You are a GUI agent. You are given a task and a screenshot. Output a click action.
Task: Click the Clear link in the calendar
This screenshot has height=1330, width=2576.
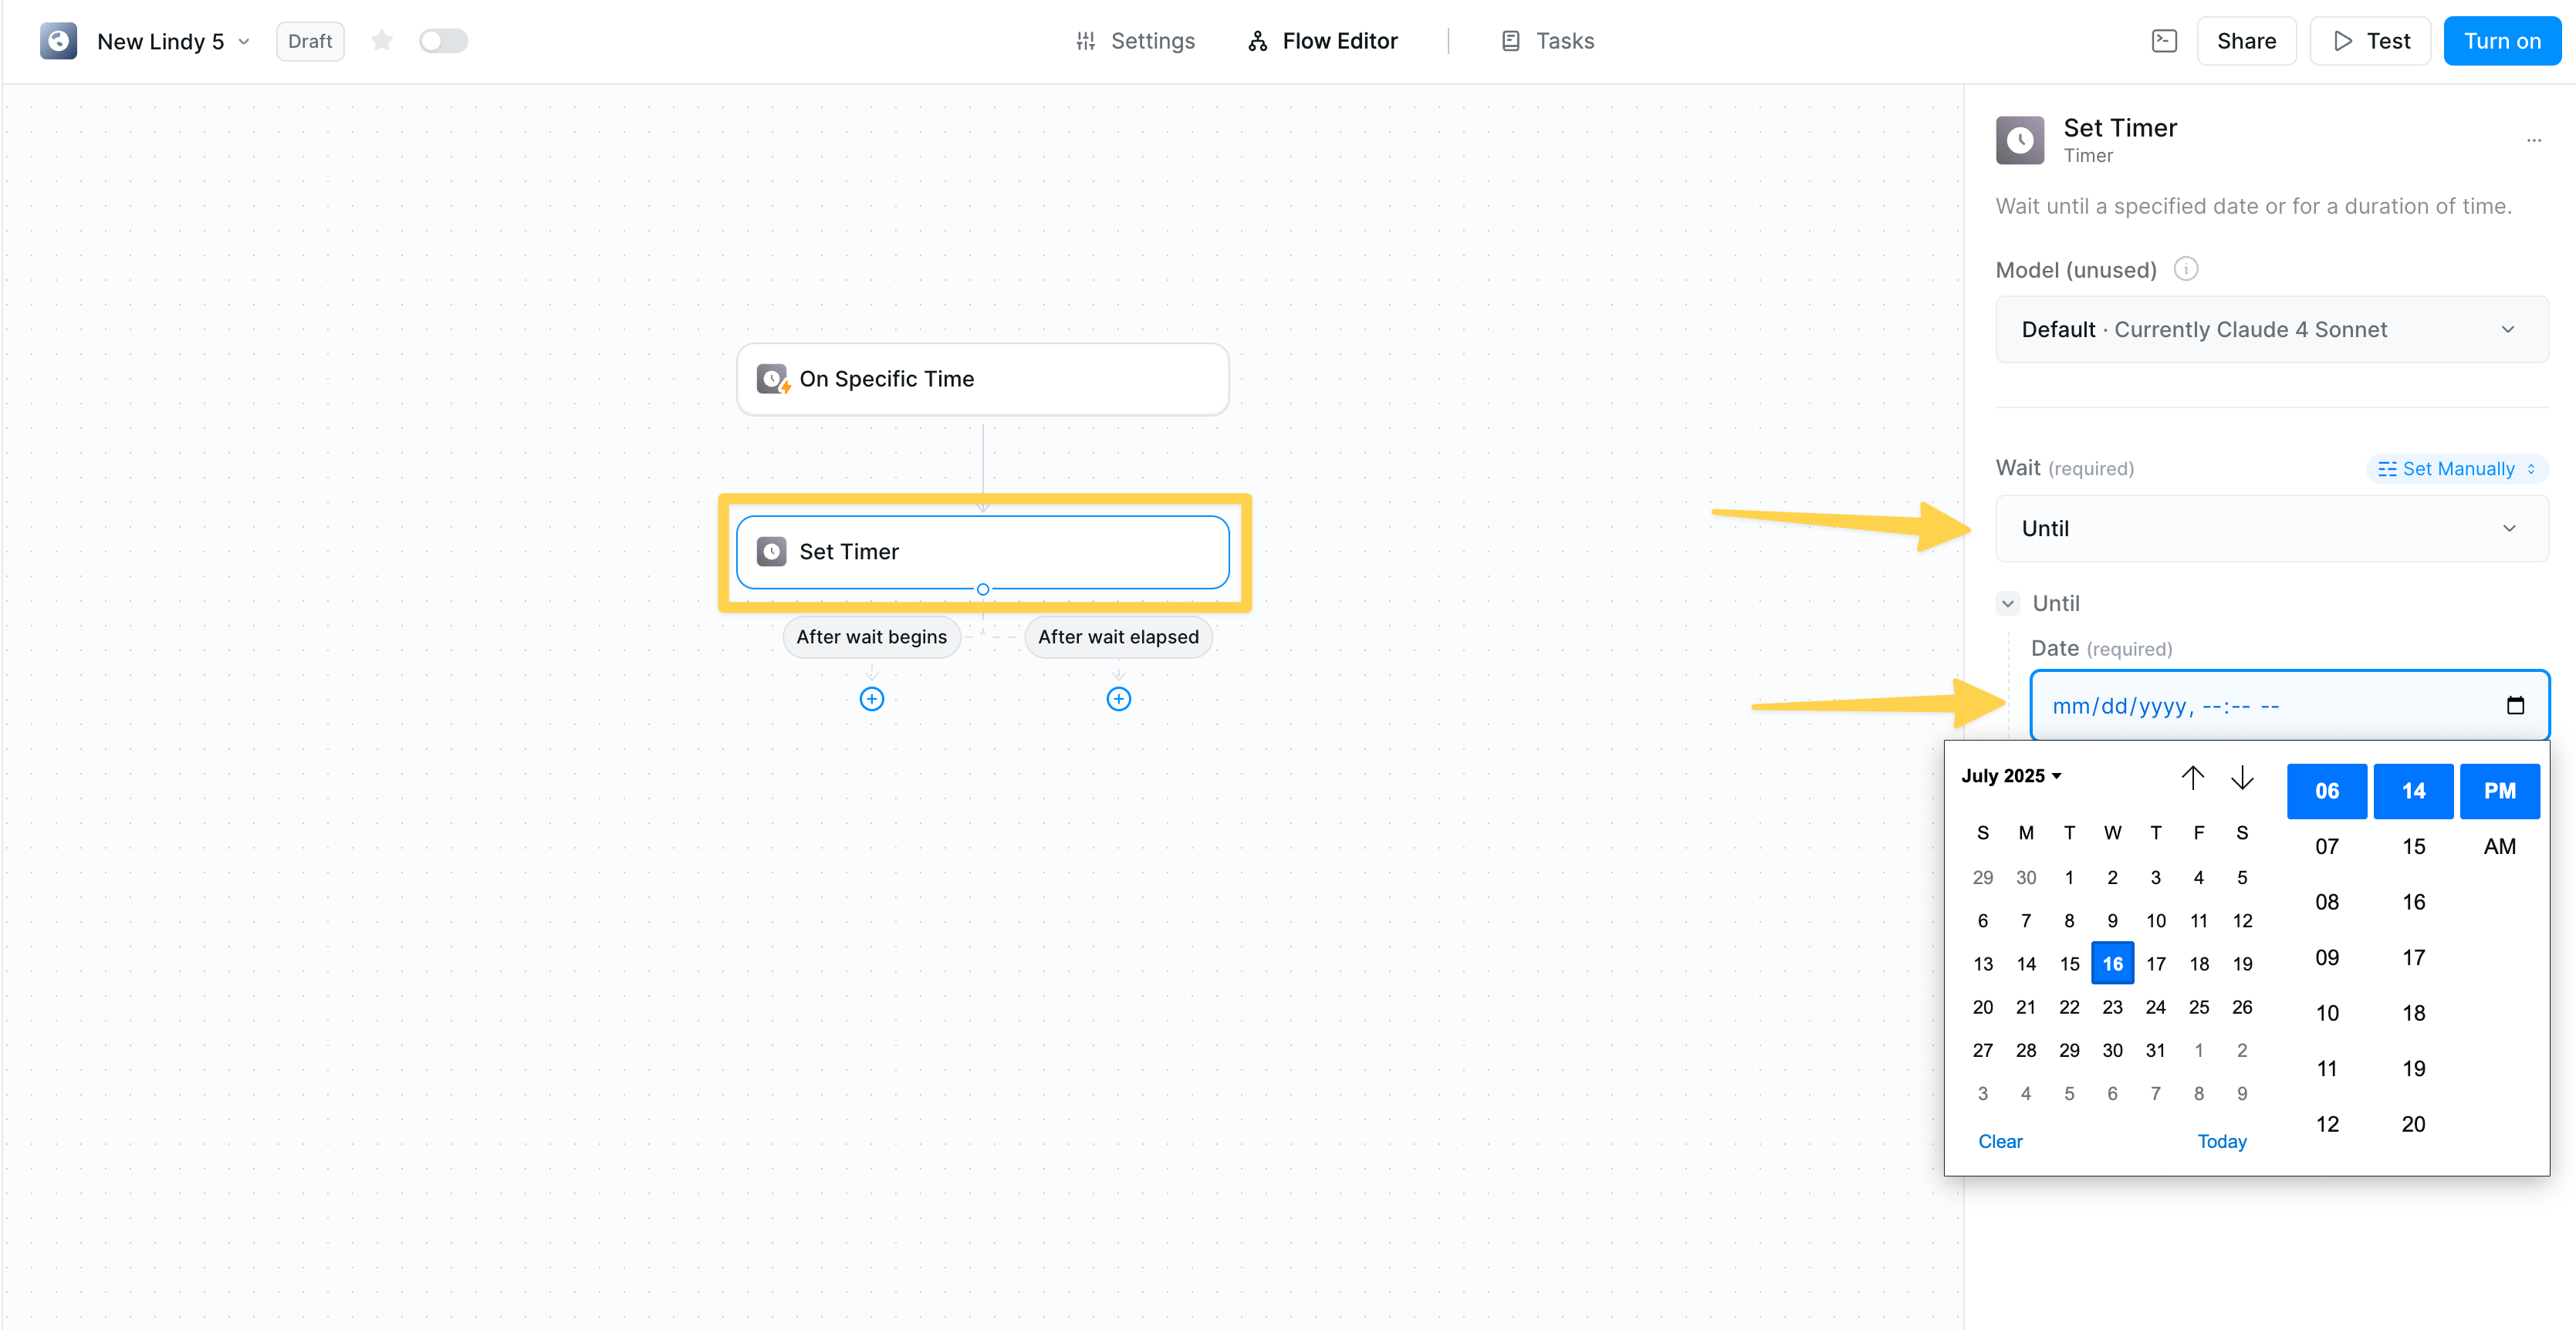[2000, 1140]
